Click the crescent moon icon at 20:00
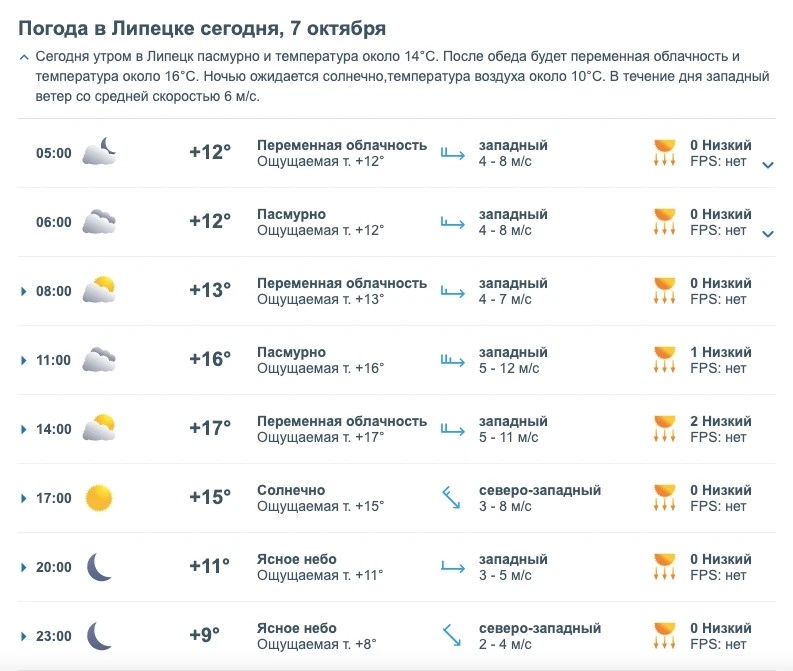The image size is (793, 671). (99, 567)
